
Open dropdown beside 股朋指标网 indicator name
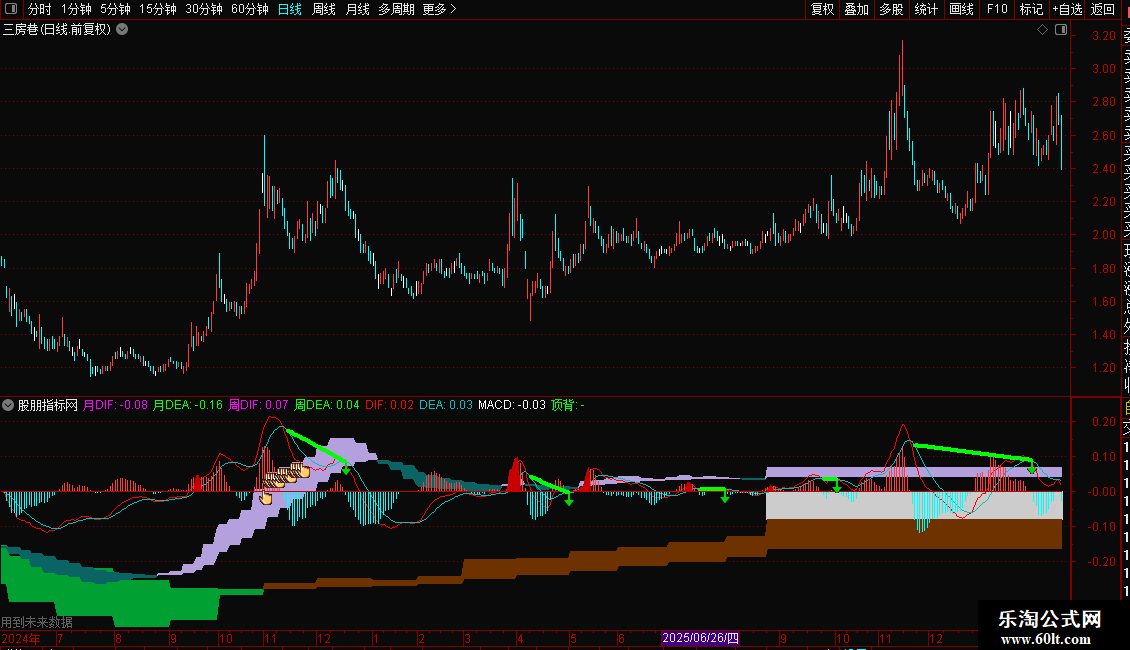tap(8, 405)
